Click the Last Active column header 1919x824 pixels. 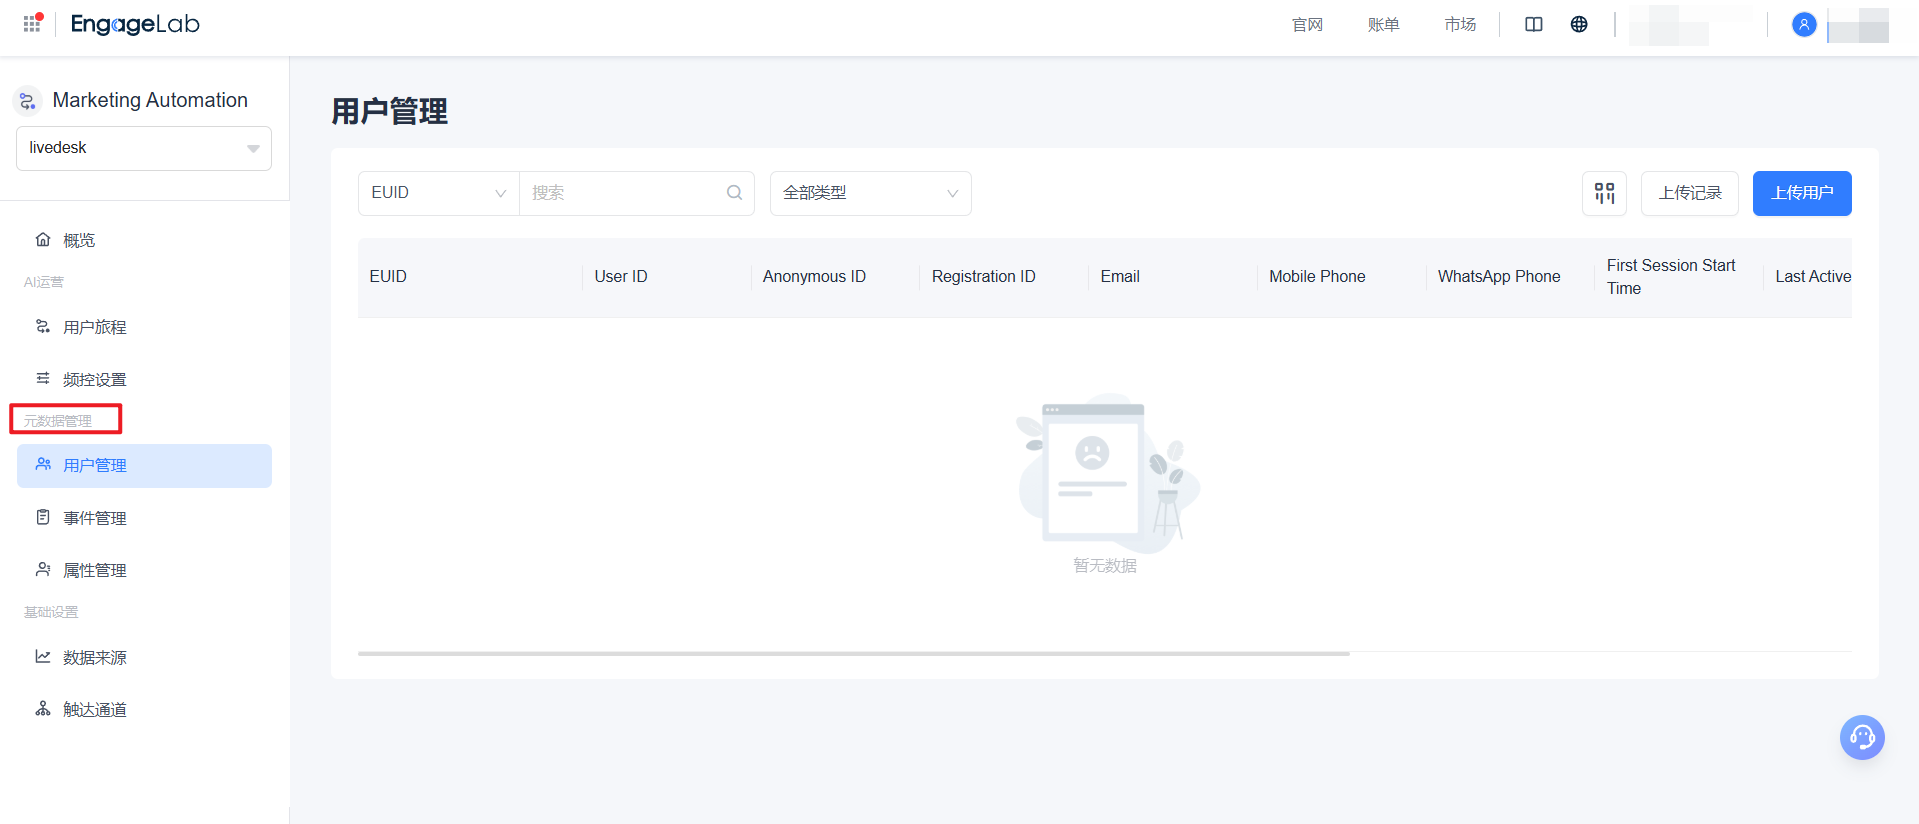click(x=1808, y=277)
